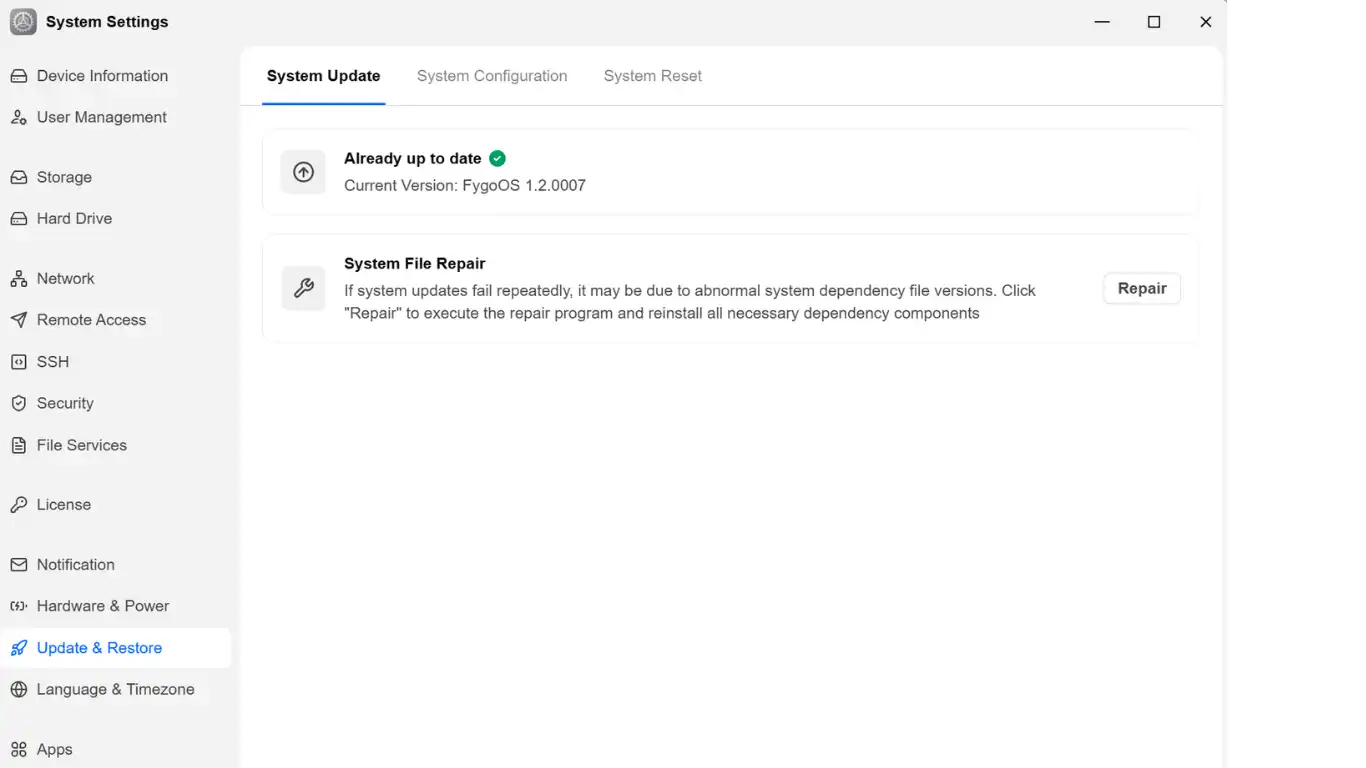Open the Notification envelope icon
The width and height of the screenshot is (1366, 768).
[19, 564]
